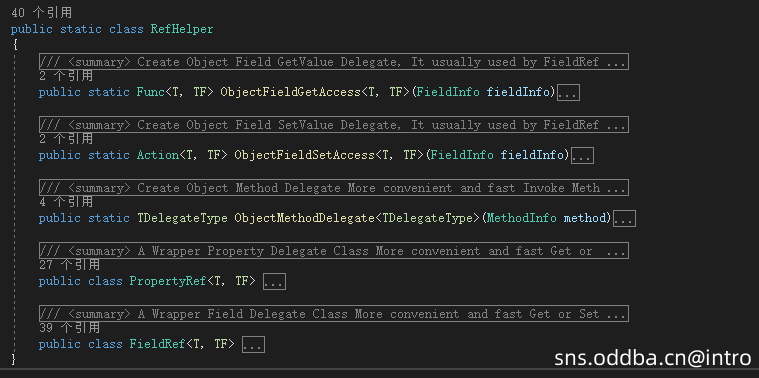Expand collapsed body of ObjectFieldGetAccess method

click(568, 92)
